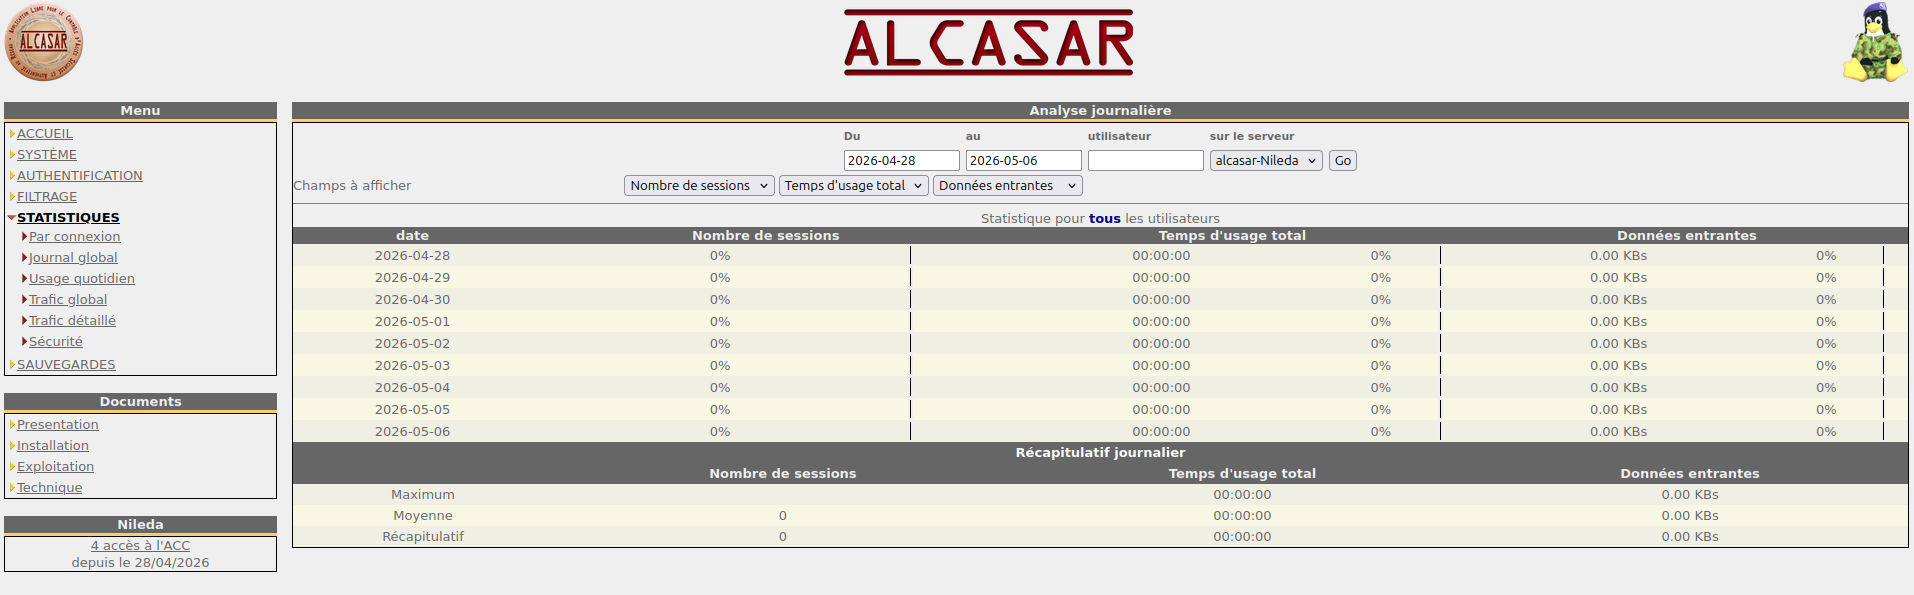Open the Installation document
The image size is (1914, 595).
click(x=53, y=446)
